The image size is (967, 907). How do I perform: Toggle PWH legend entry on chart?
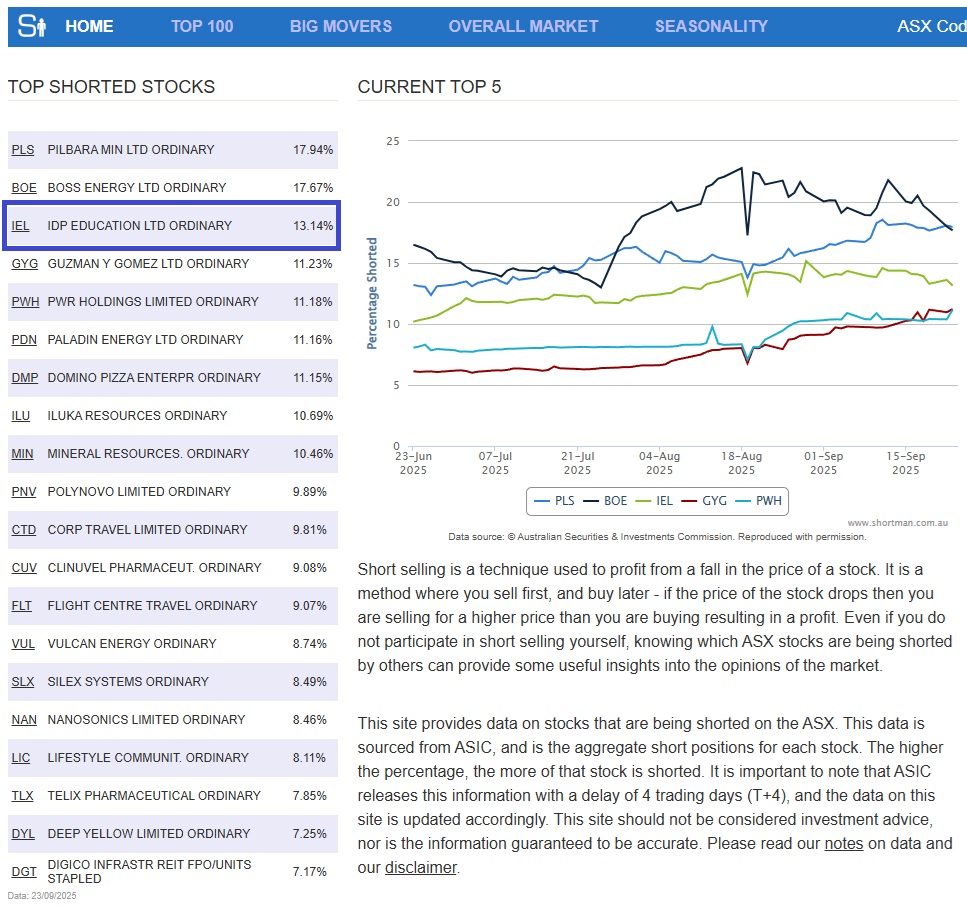tap(757, 501)
